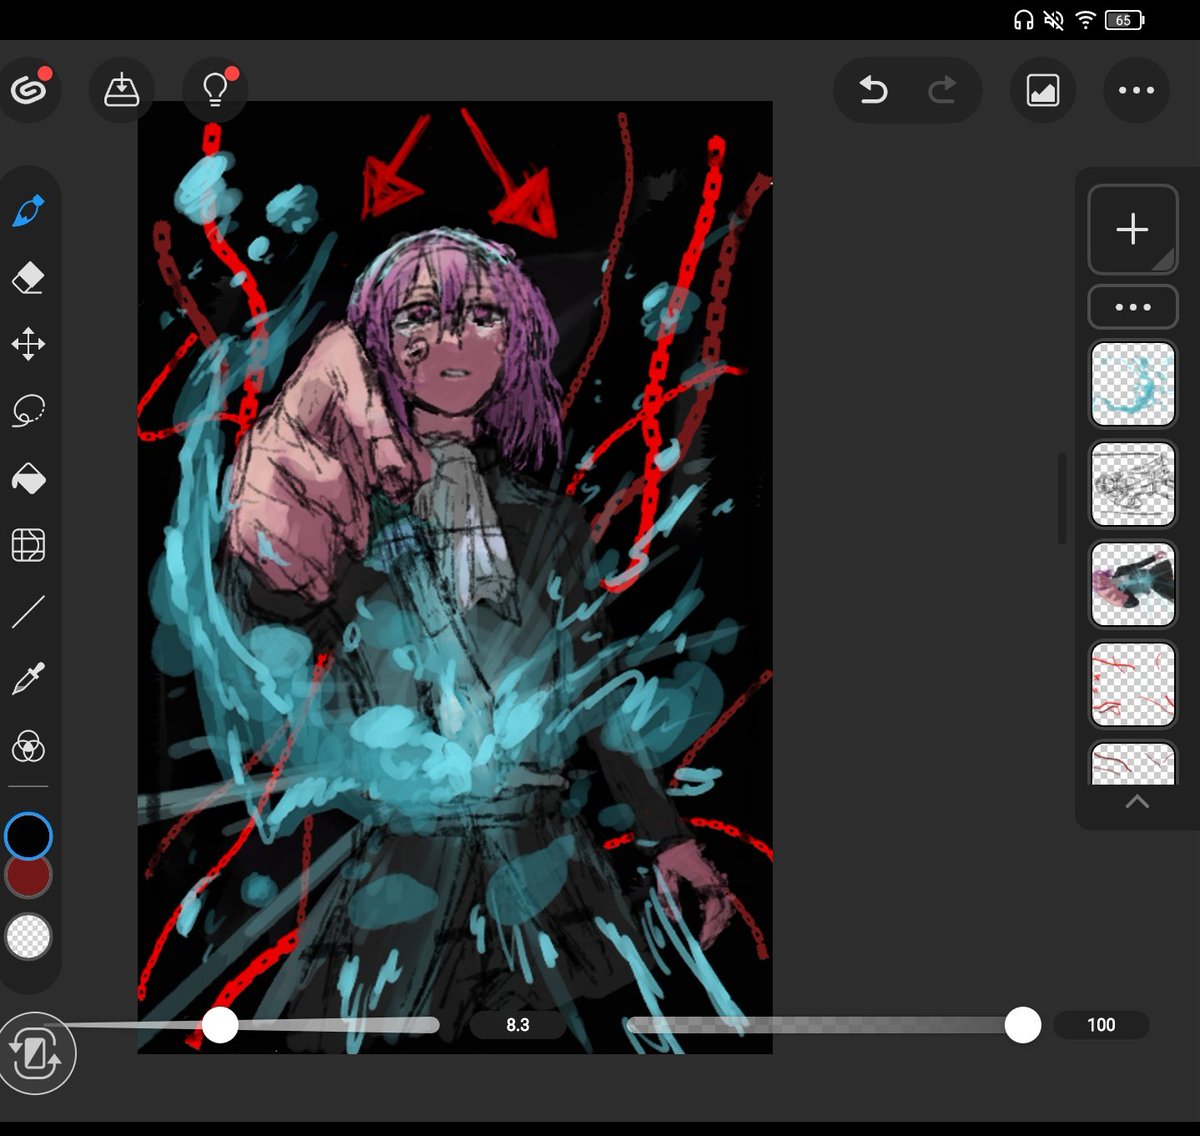Redo the undone action
Image resolution: width=1200 pixels, height=1136 pixels.
tap(942, 91)
